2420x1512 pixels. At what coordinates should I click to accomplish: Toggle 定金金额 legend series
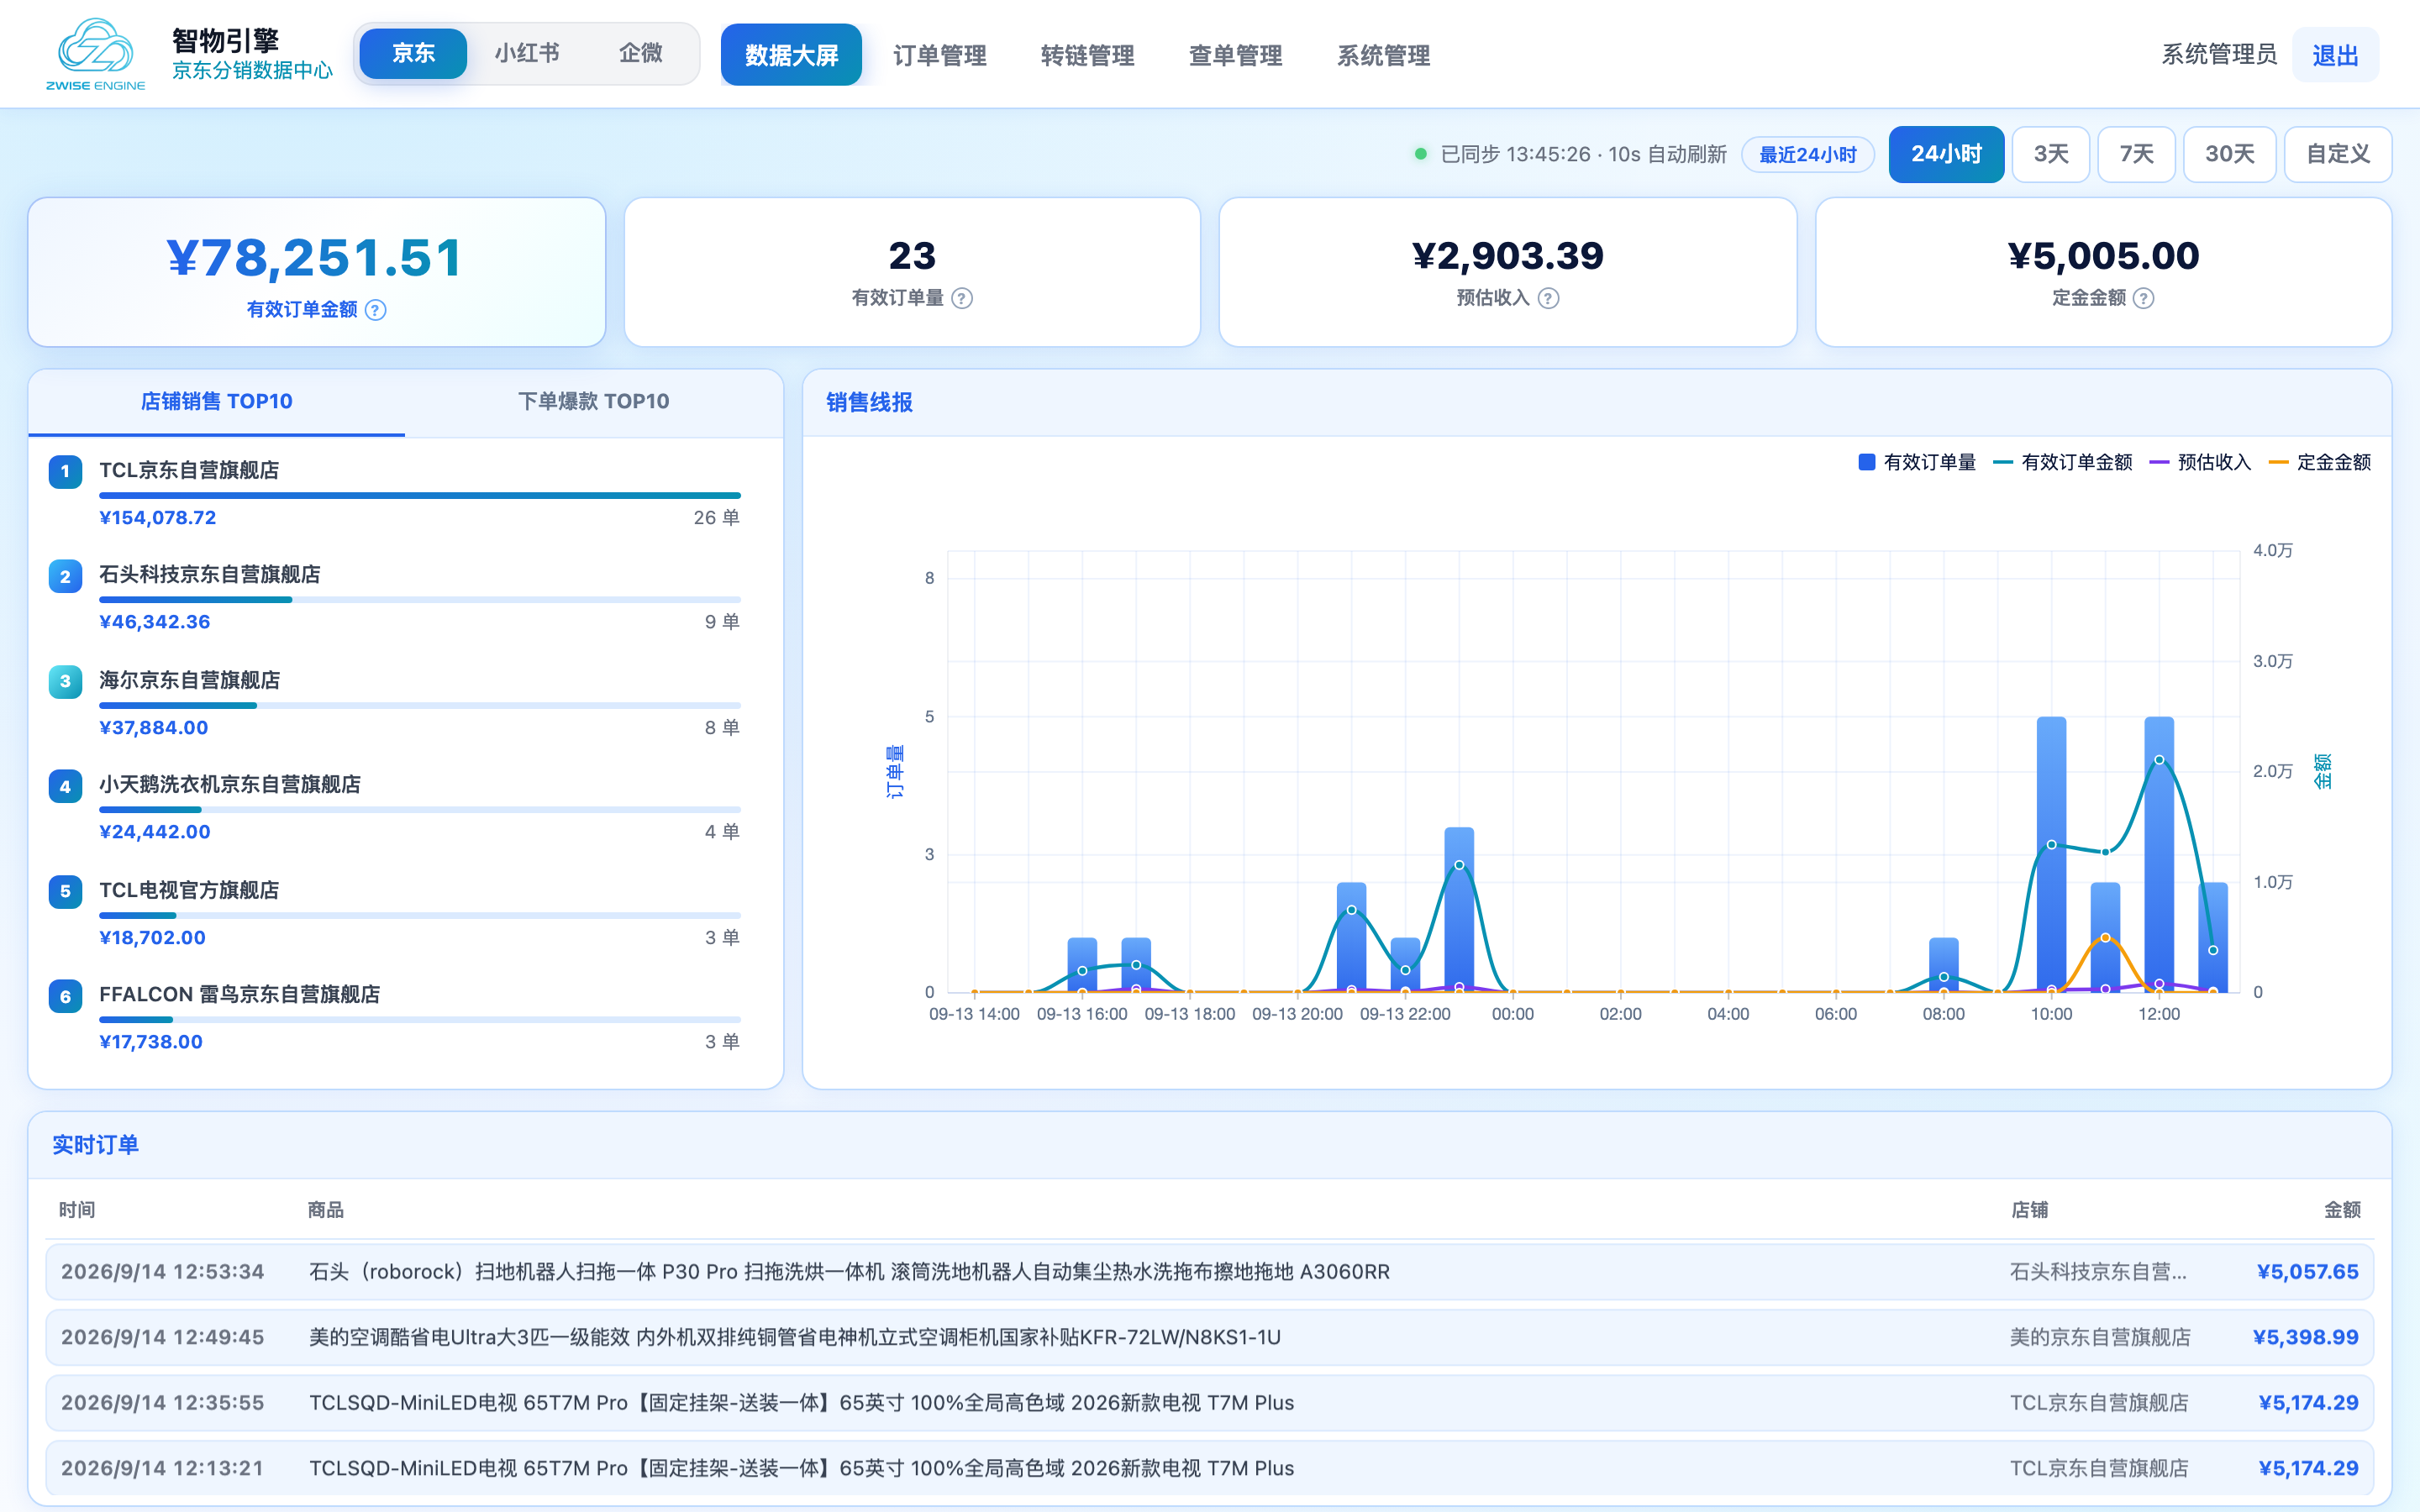point(2320,462)
